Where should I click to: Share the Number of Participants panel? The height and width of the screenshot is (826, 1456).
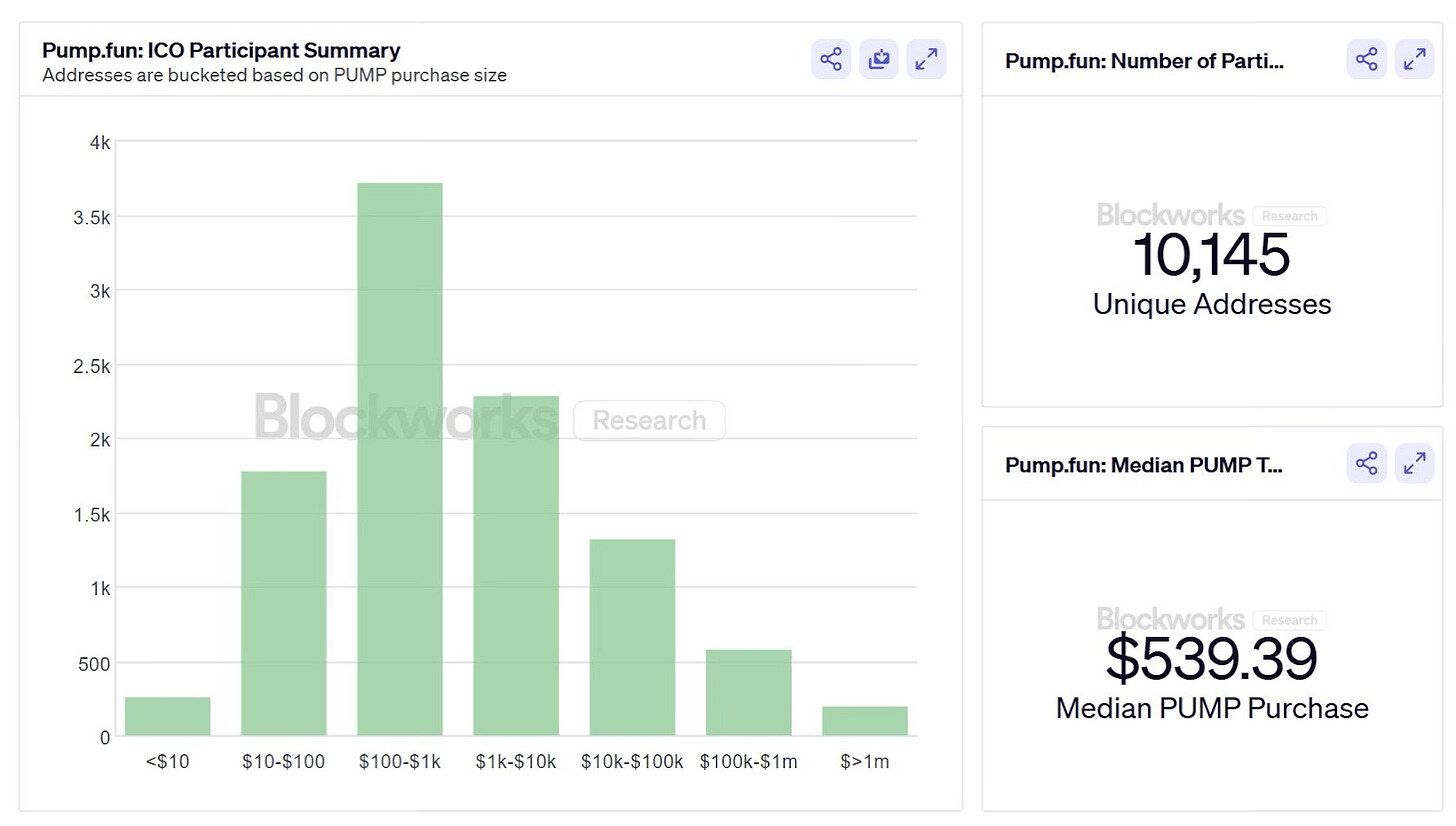pyautogui.click(x=1367, y=59)
